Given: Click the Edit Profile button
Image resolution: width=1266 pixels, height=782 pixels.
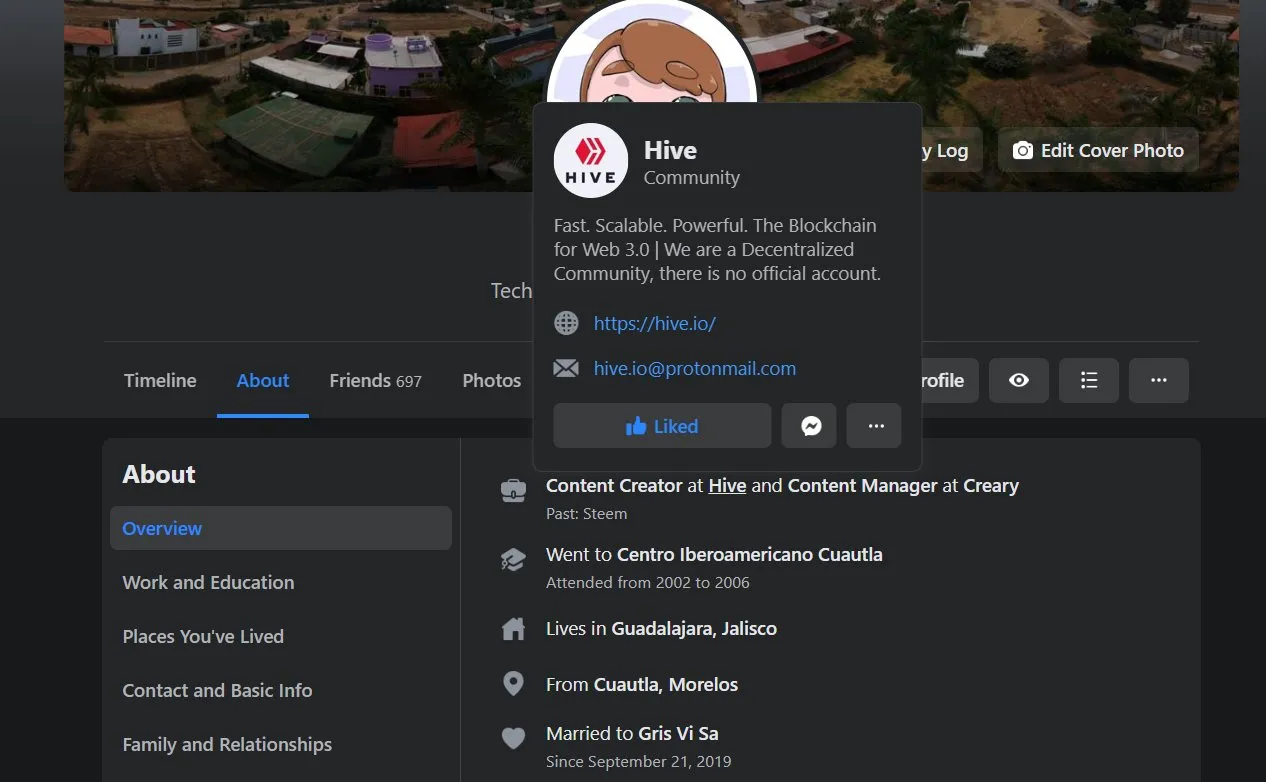Looking at the screenshot, I should pyautogui.click(x=948, y=380).
